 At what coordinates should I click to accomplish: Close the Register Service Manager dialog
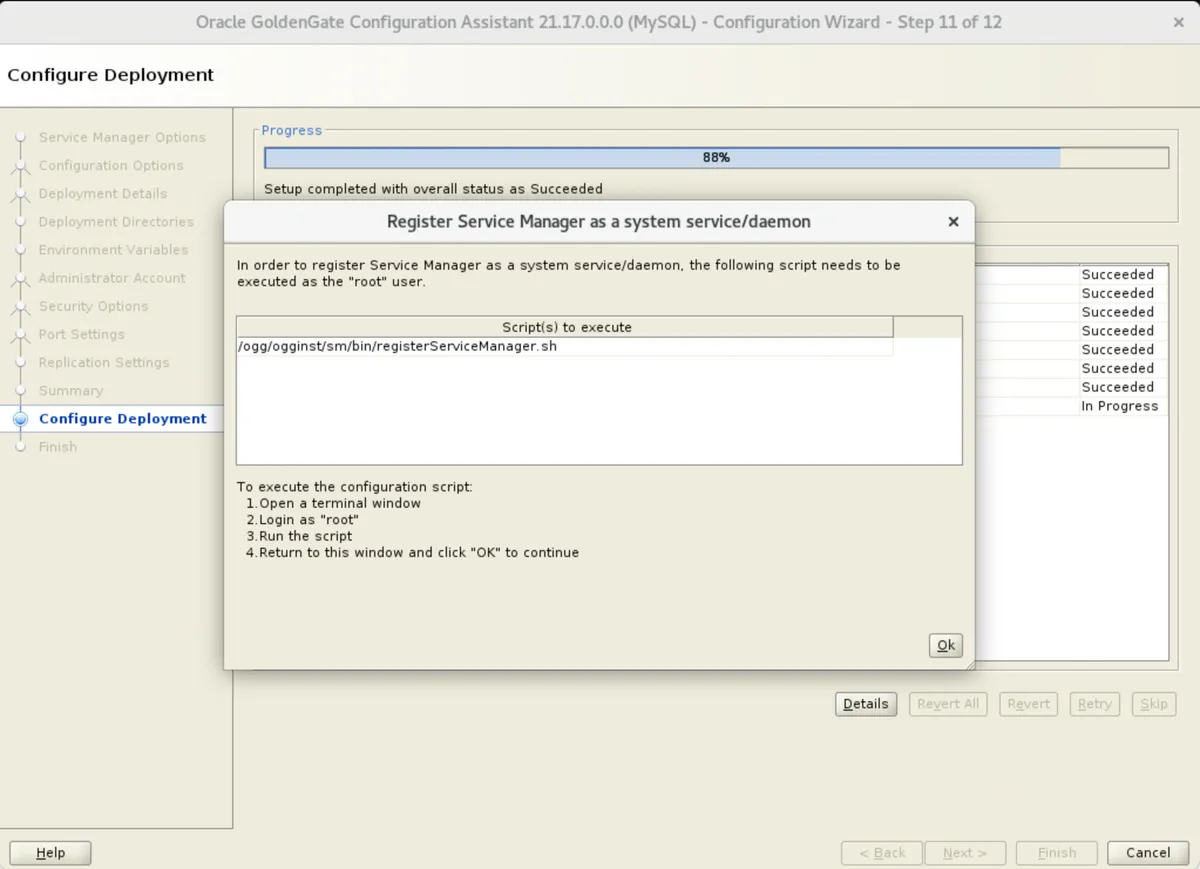953,222
